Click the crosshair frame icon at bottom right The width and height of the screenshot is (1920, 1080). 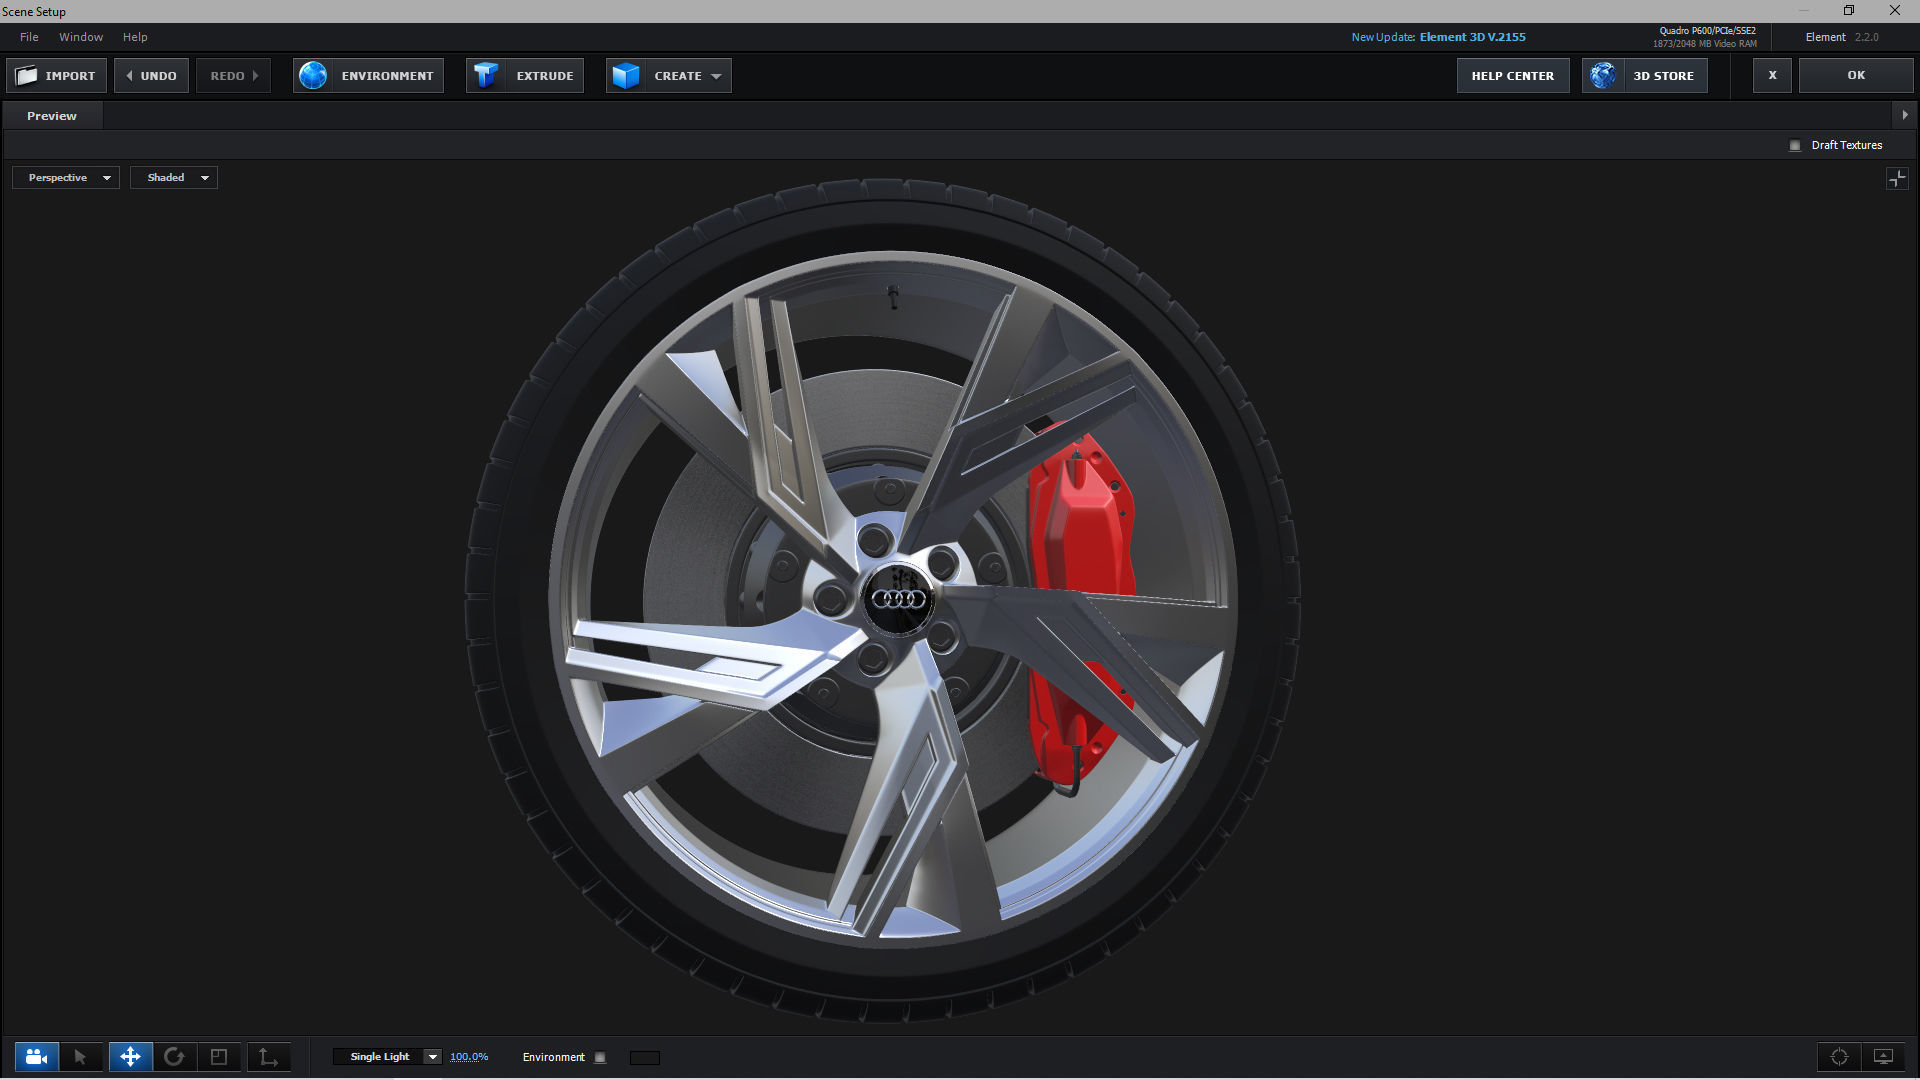click(x=1839, y=1057)
